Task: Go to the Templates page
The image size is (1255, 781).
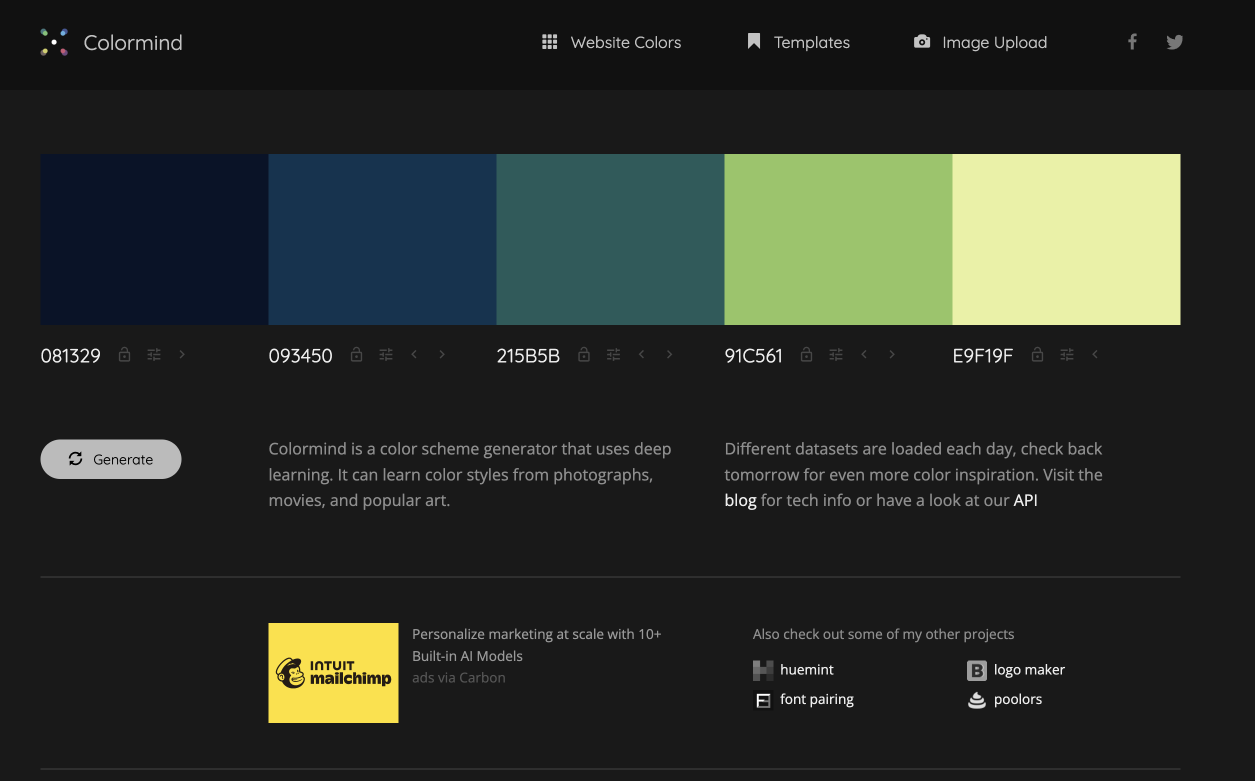Action: pos(798,42)
